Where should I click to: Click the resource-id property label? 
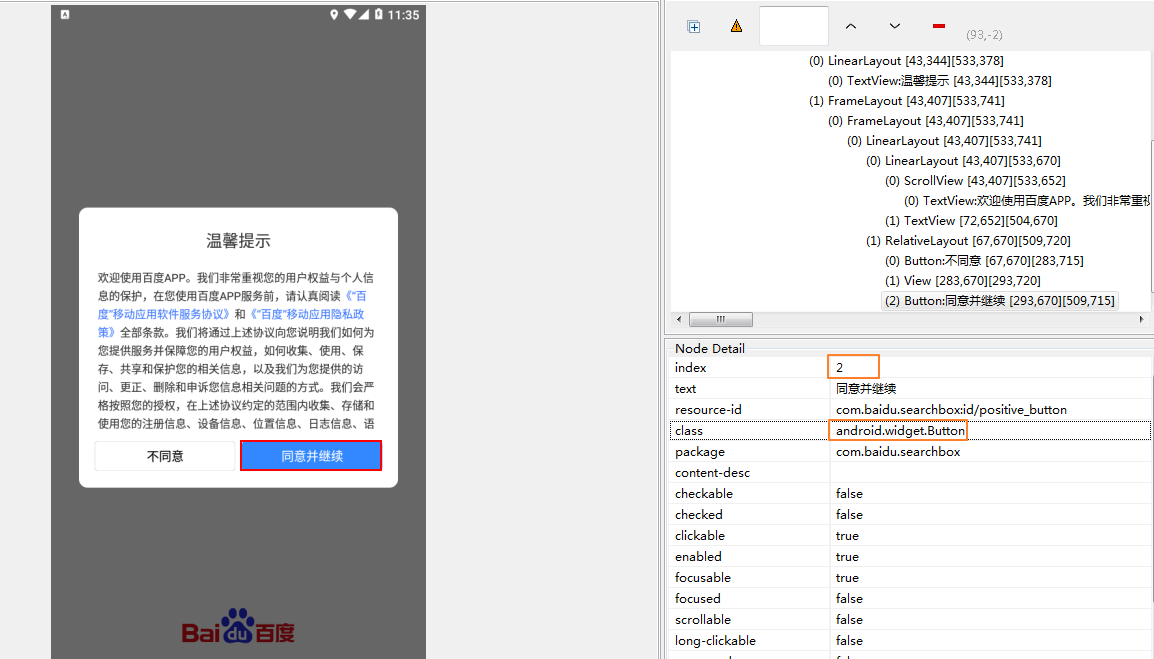708,409
